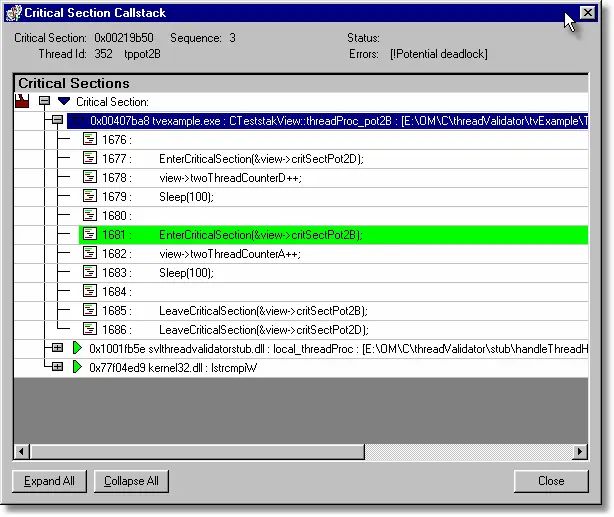Collapse the 0x00407ba8 tvexample.exe node
Screen dimensions: 614x517
click(58, 120)
